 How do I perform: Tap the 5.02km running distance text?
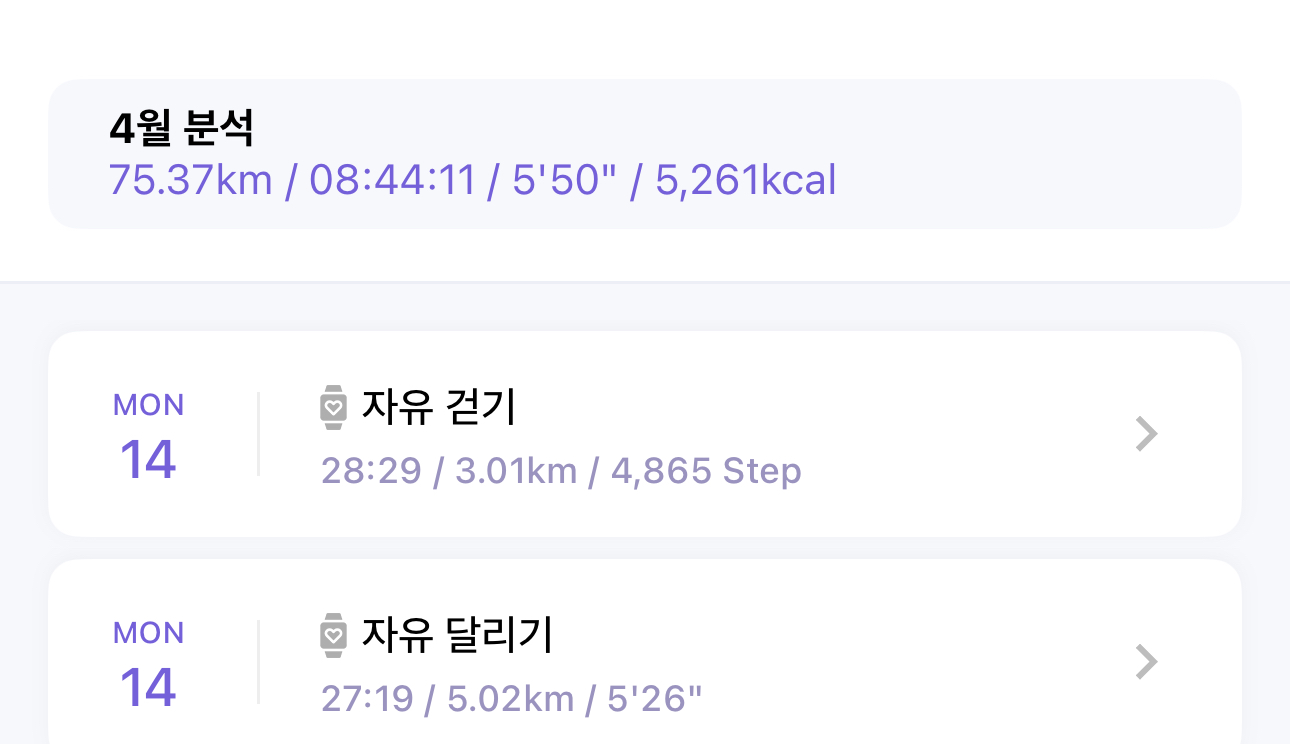click(x=510, y=699)
